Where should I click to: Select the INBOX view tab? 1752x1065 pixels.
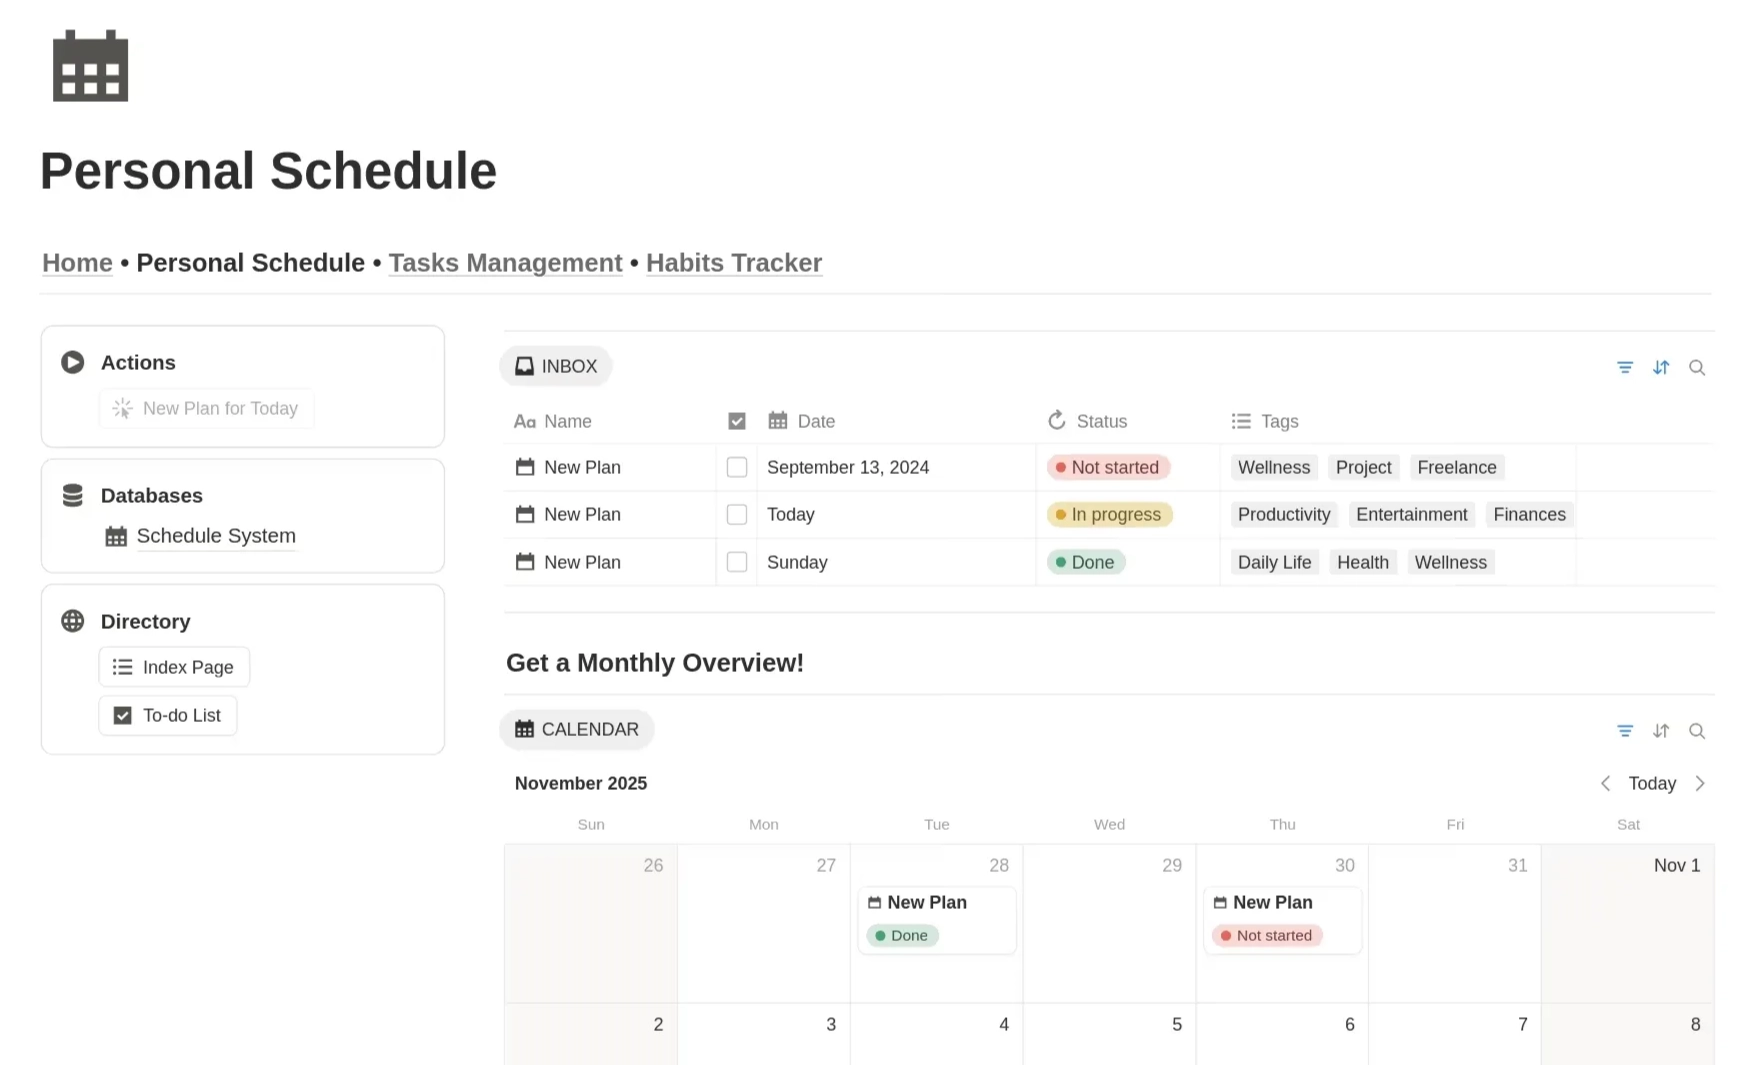coord(556,366)
